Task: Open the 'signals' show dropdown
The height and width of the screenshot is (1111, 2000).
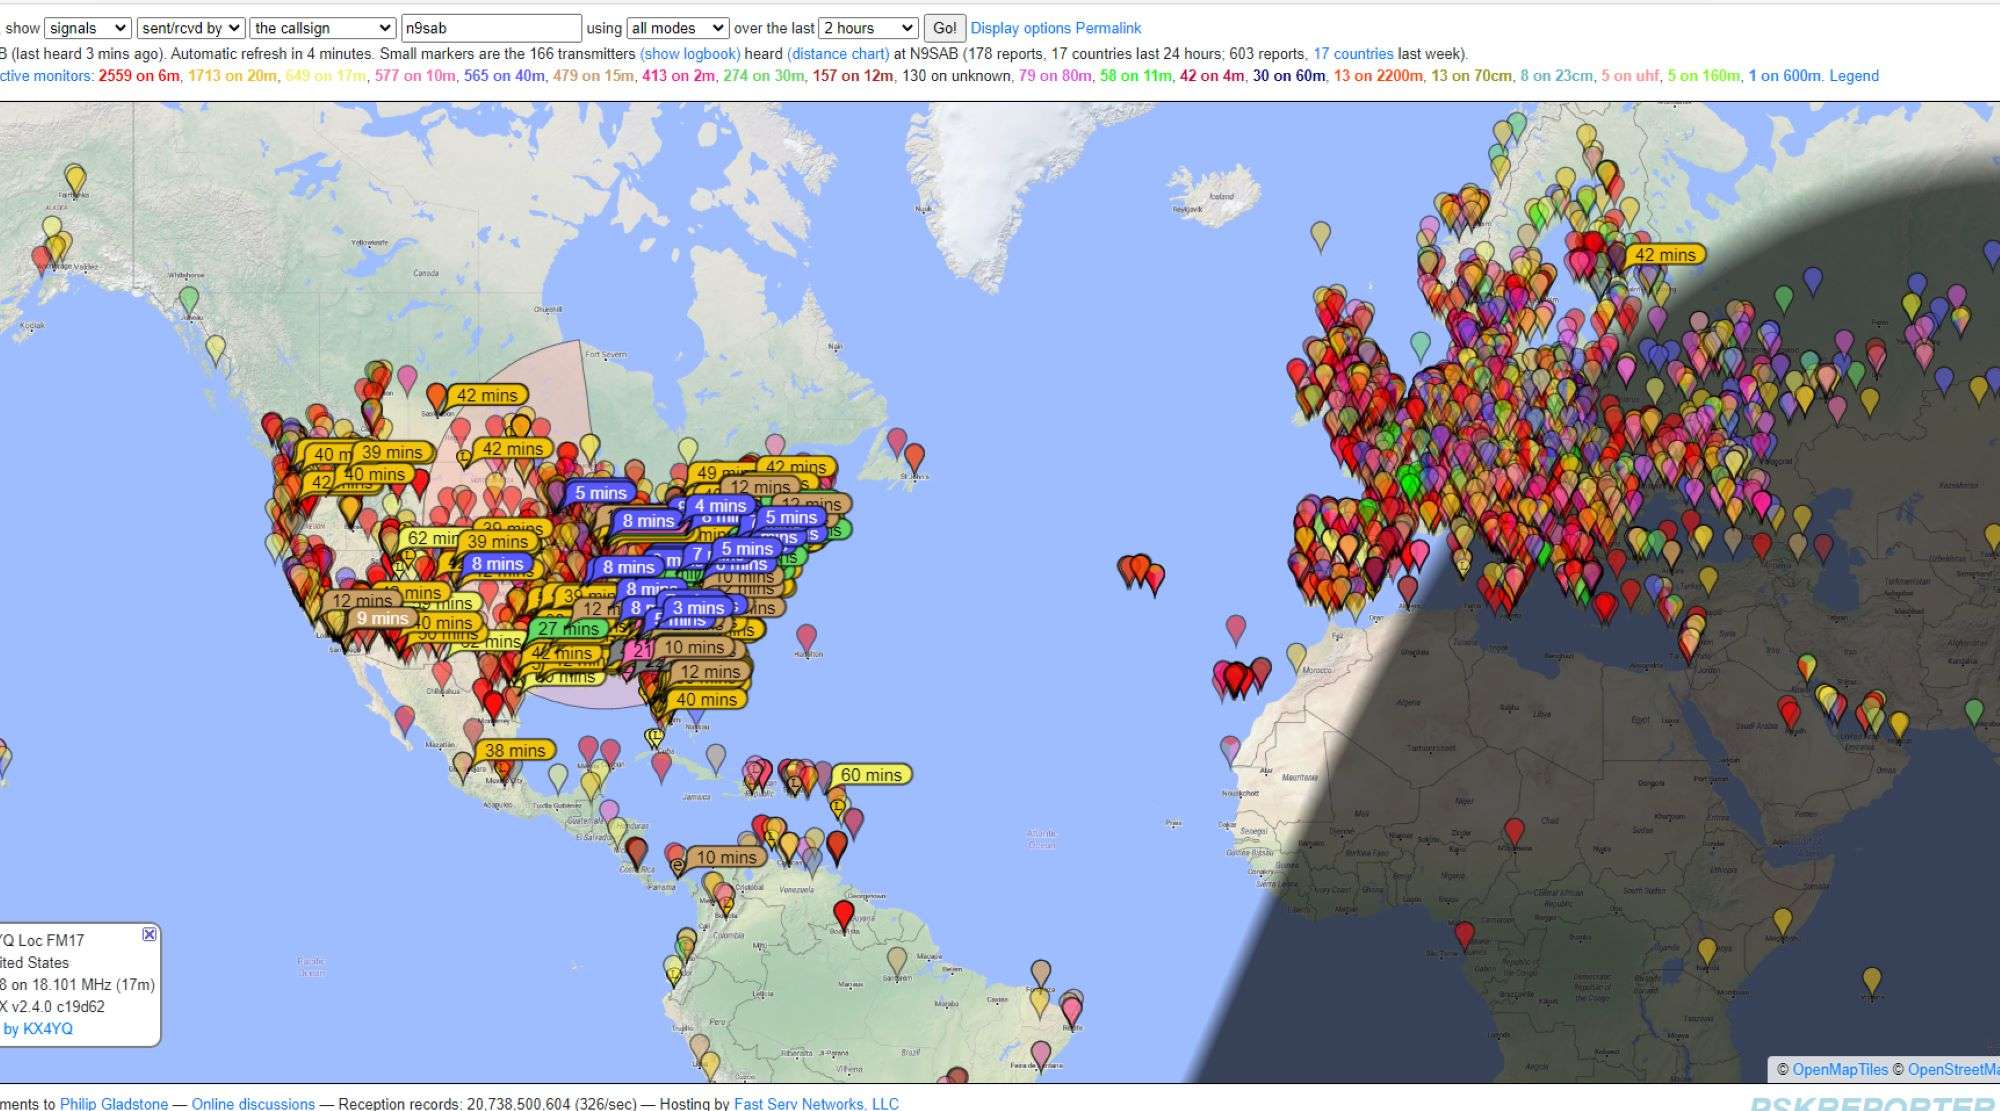Action: click(x=88, y=28)
